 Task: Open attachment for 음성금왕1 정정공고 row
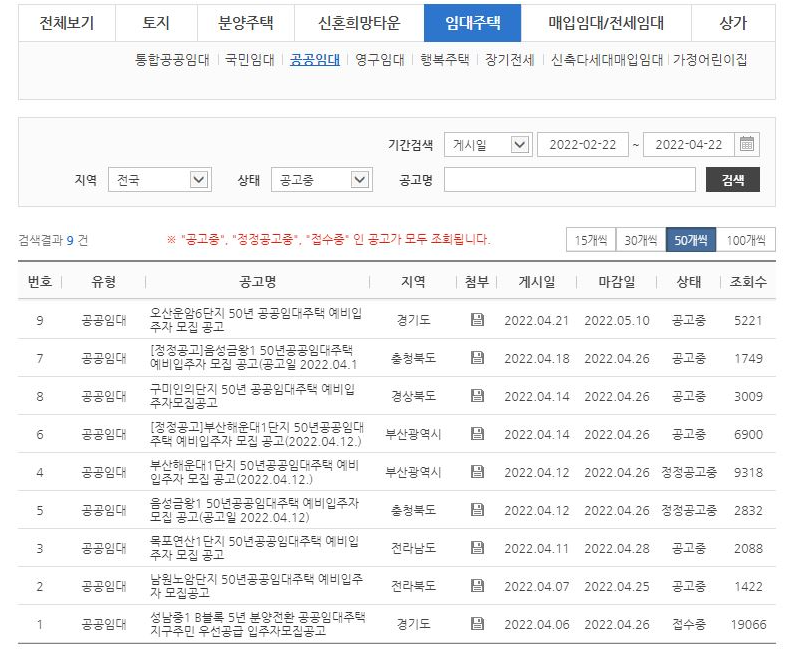(x=477, y=358)
